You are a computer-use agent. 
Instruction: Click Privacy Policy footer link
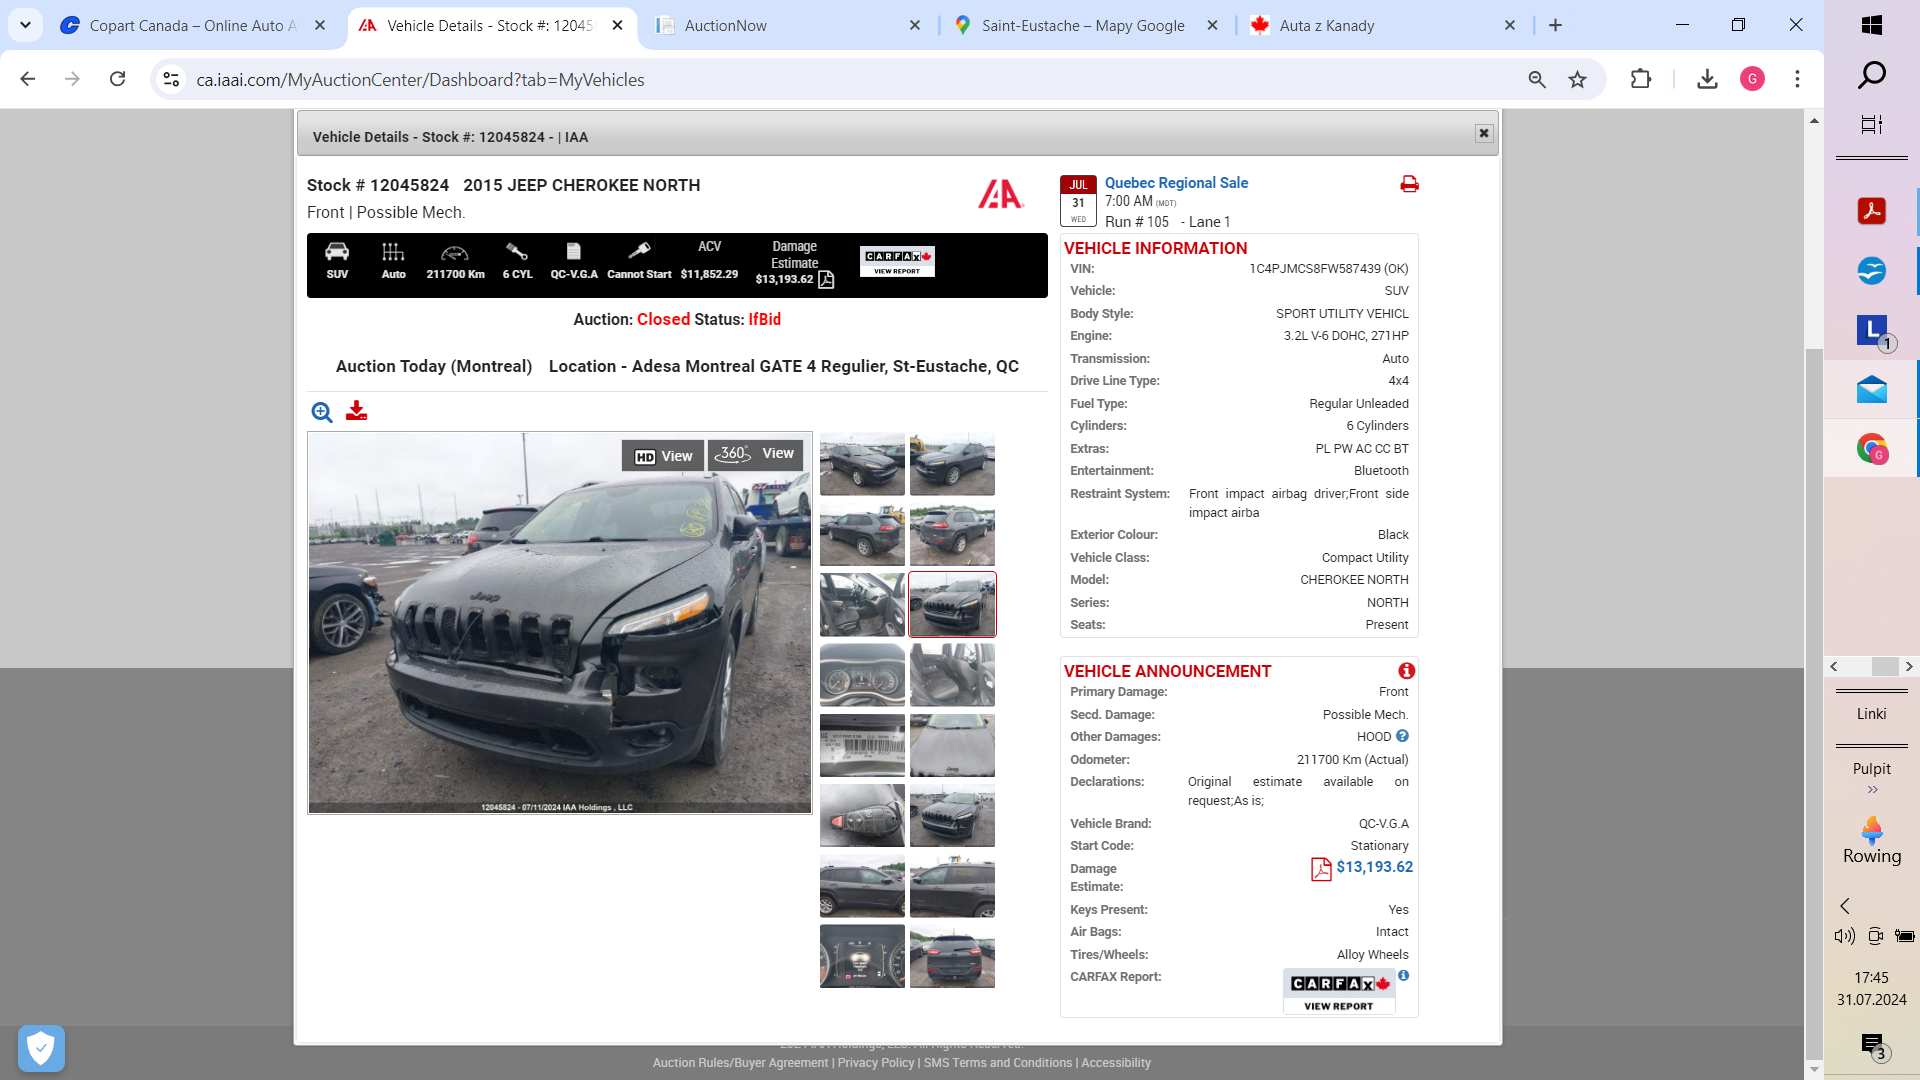click(x=875, y=1063)
